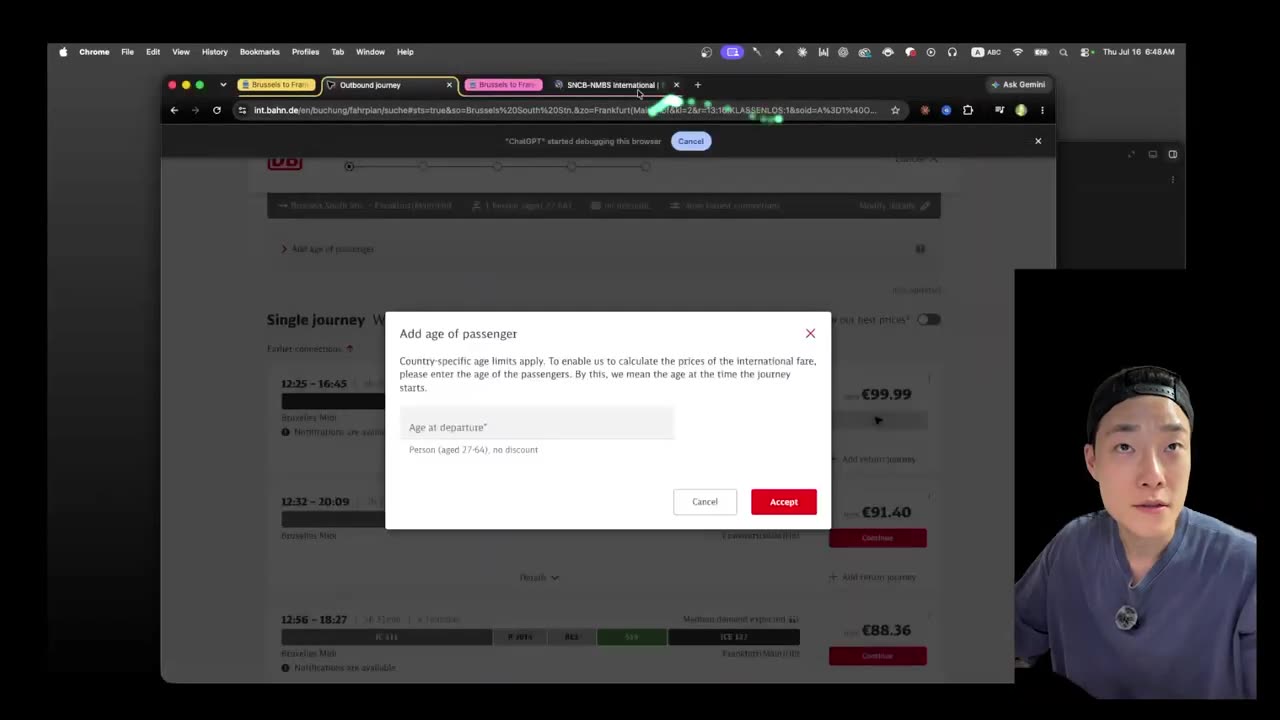
Task: Close the Outbound journey tab
Action: pos(449,85)
